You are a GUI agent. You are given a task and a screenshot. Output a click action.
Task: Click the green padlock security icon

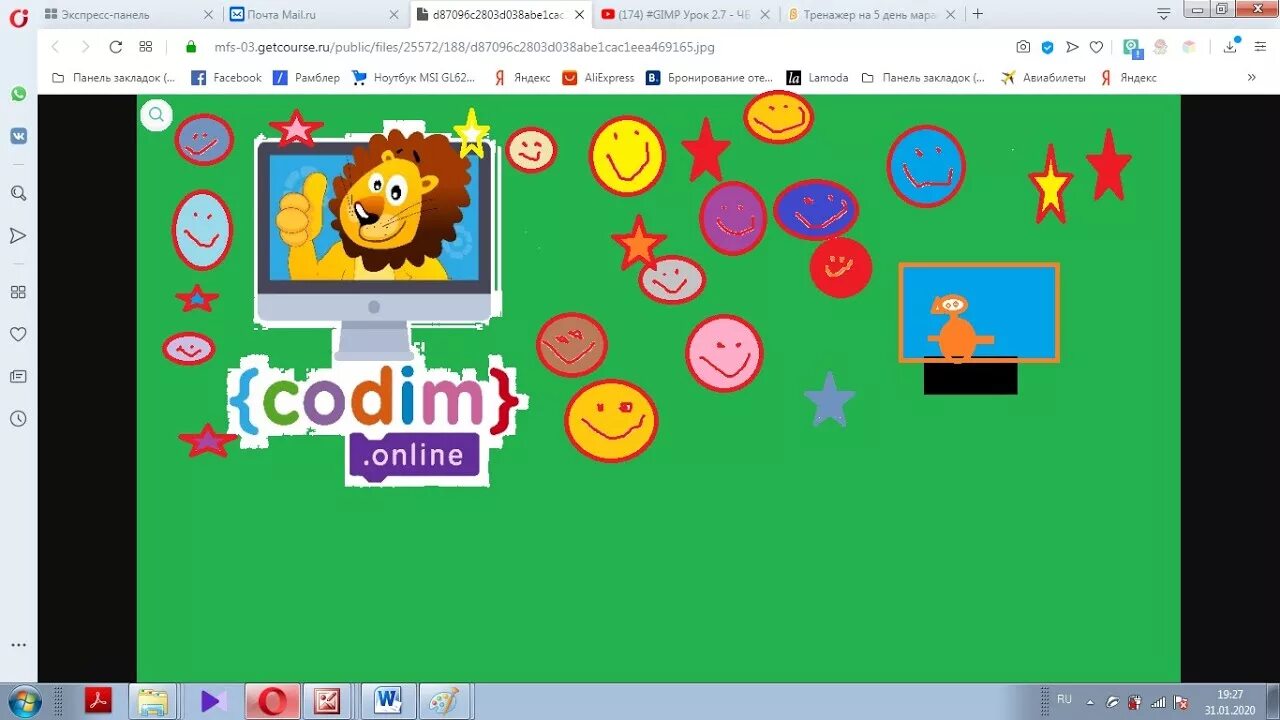192,47
